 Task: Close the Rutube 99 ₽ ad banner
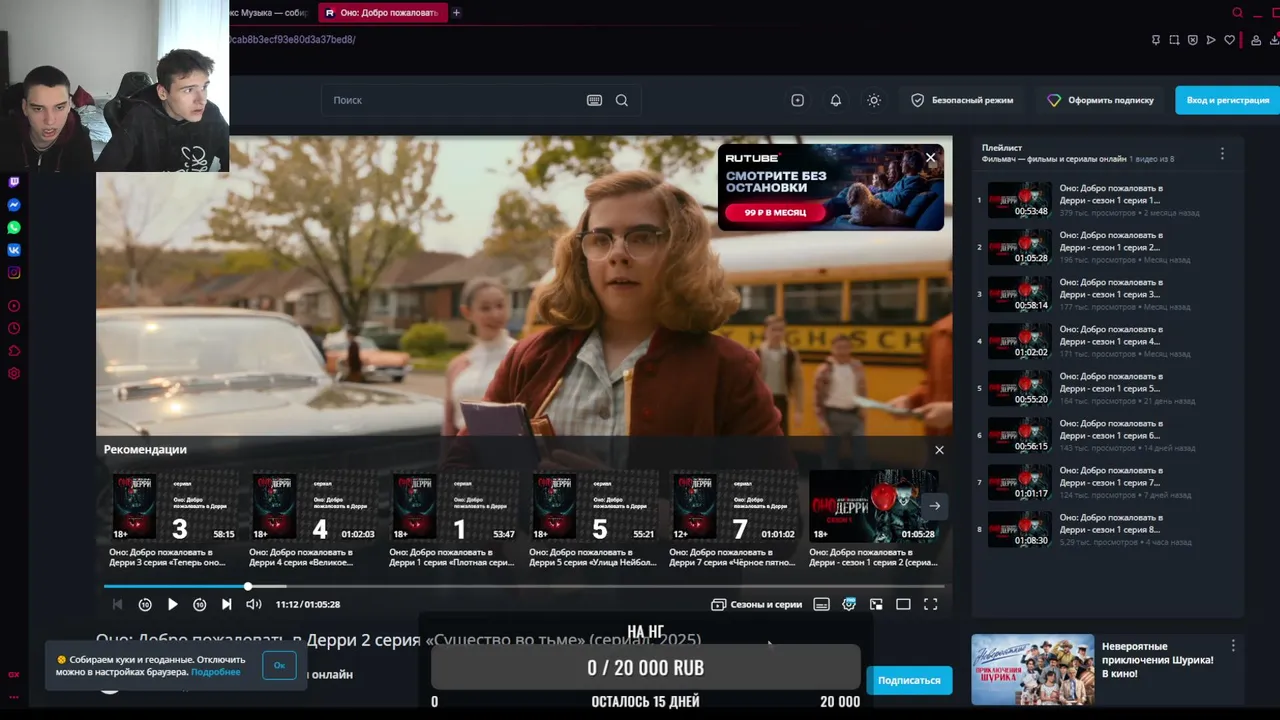931,157
